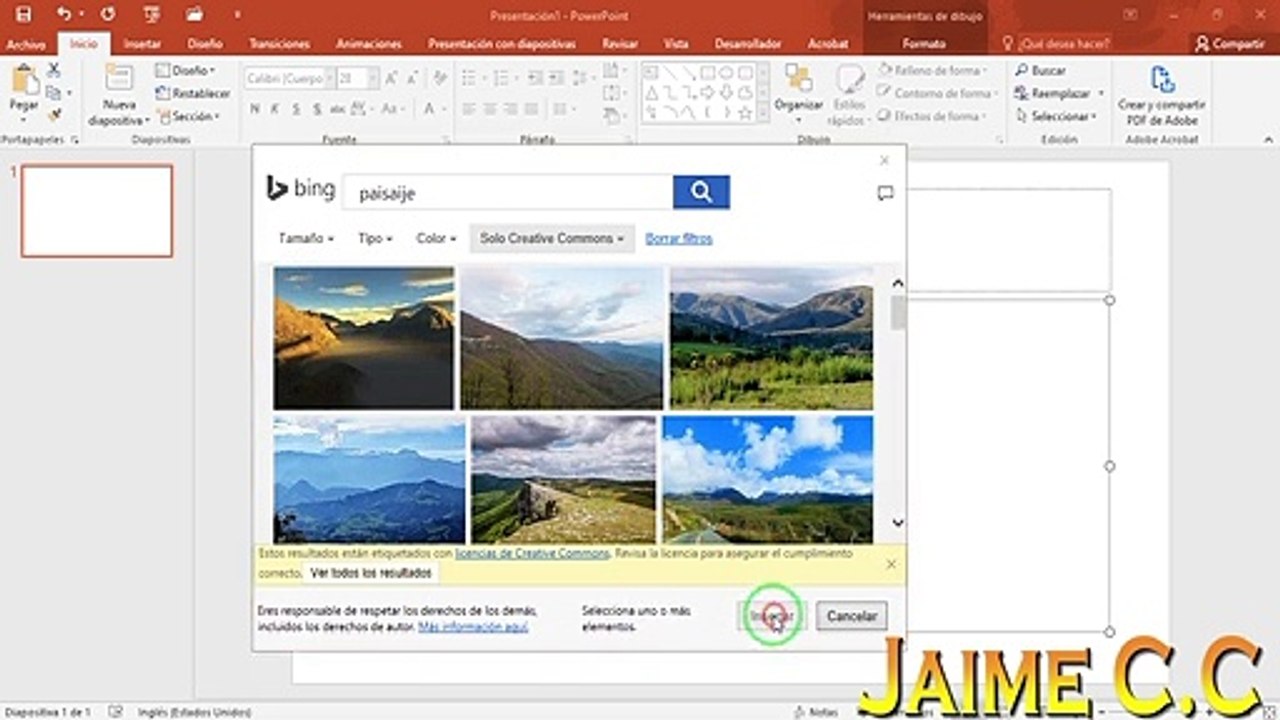Open the Relleno de forma dropdown
The height and width of the screenshot is (720, 1280).
click(932, 70)
